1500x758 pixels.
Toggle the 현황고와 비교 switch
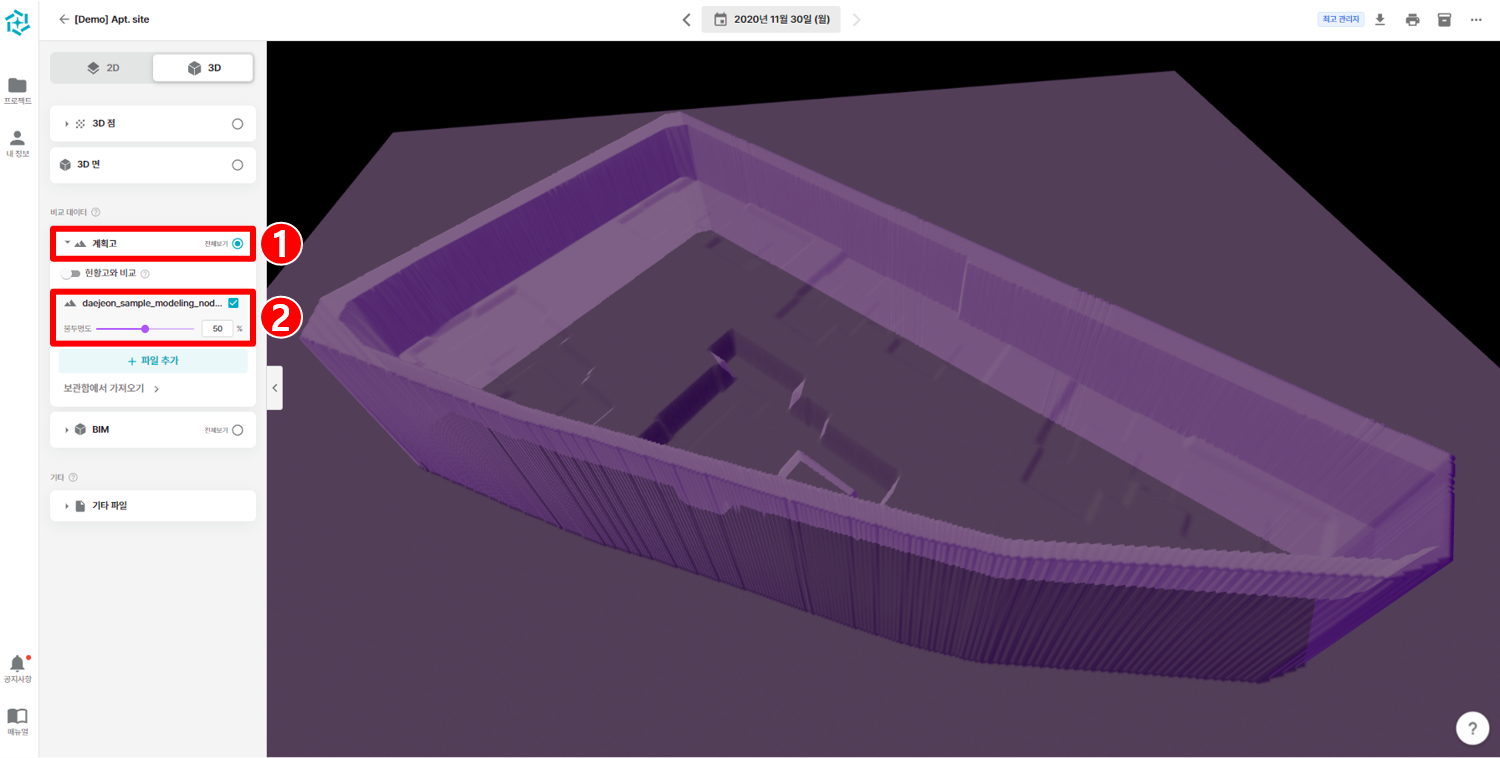point(71,274)
